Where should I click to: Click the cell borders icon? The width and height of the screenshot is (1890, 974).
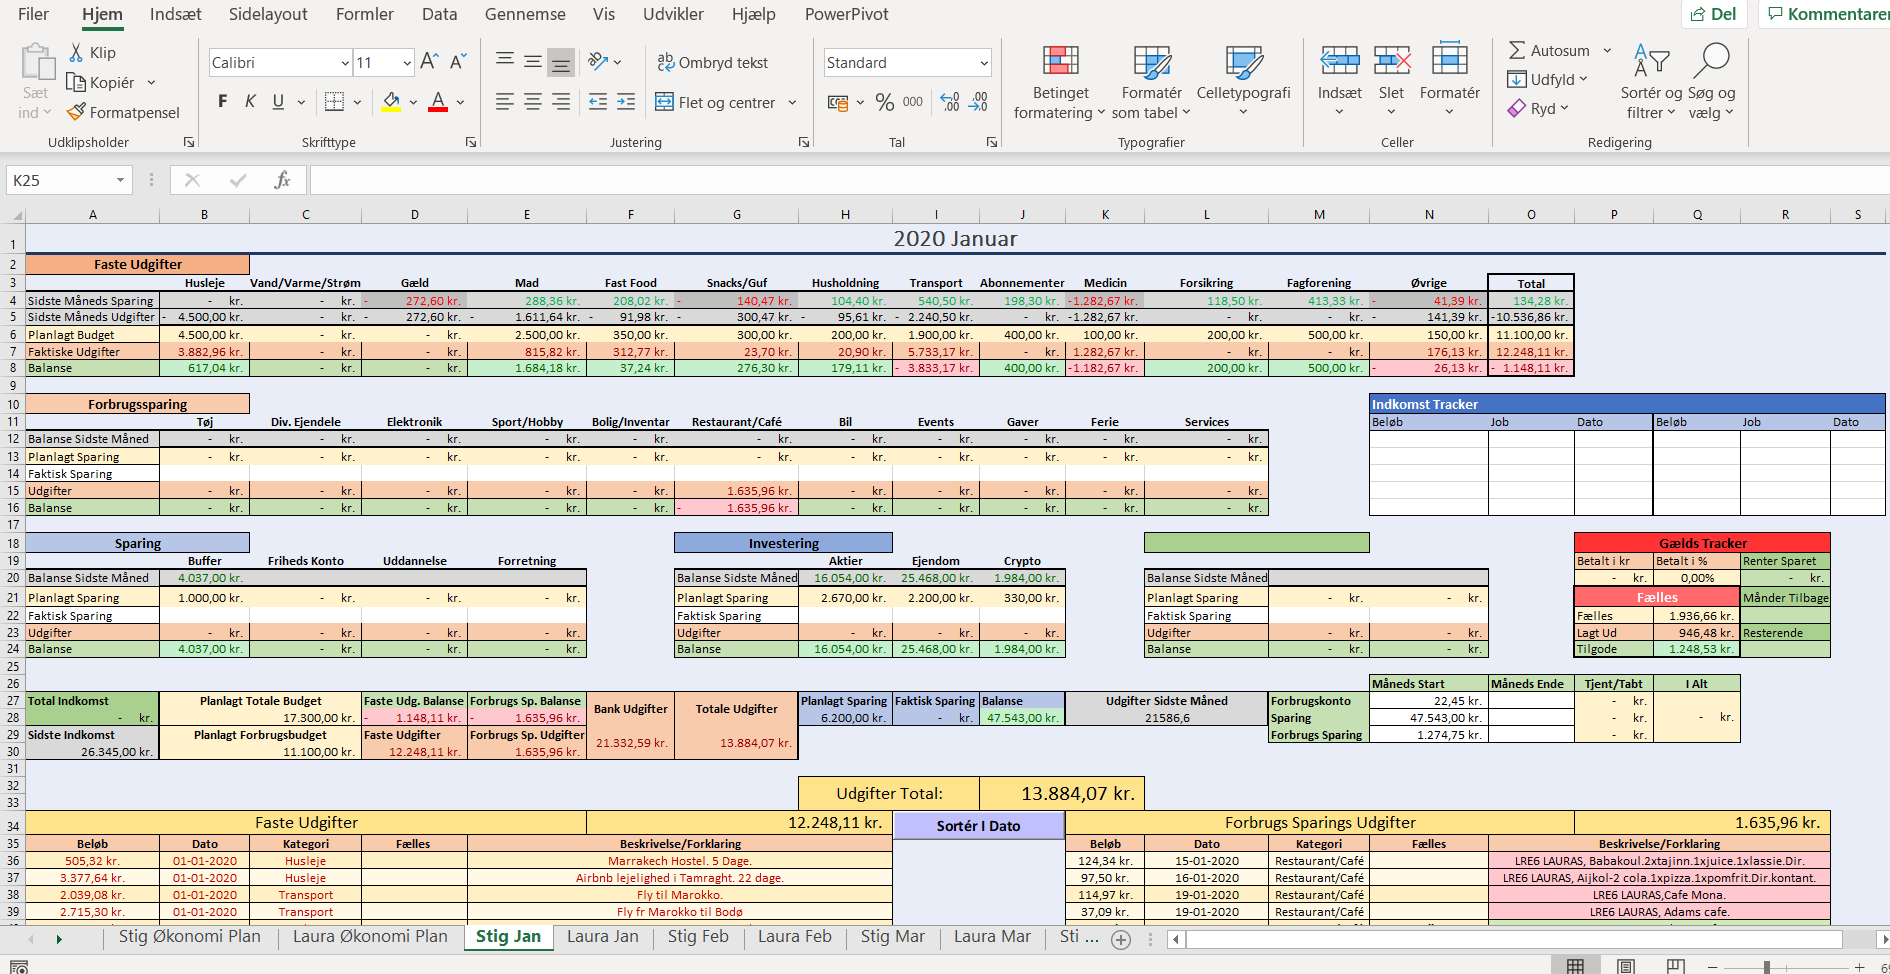coord(335,101)
